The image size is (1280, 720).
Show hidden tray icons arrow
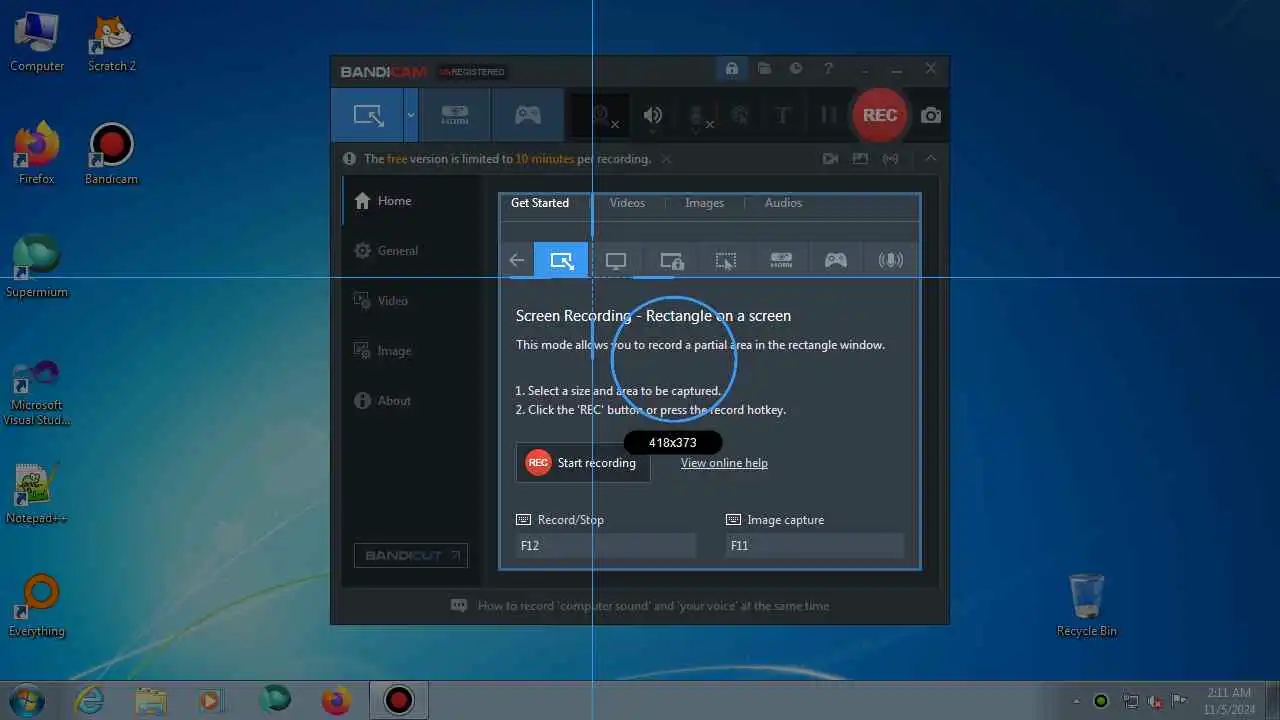[1076, 701]
